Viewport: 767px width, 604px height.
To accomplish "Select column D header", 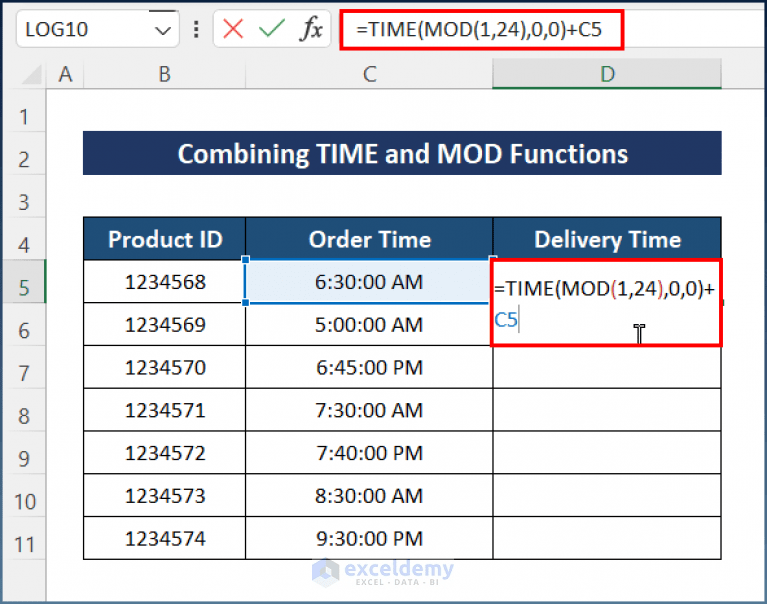I will coord(607,74).
